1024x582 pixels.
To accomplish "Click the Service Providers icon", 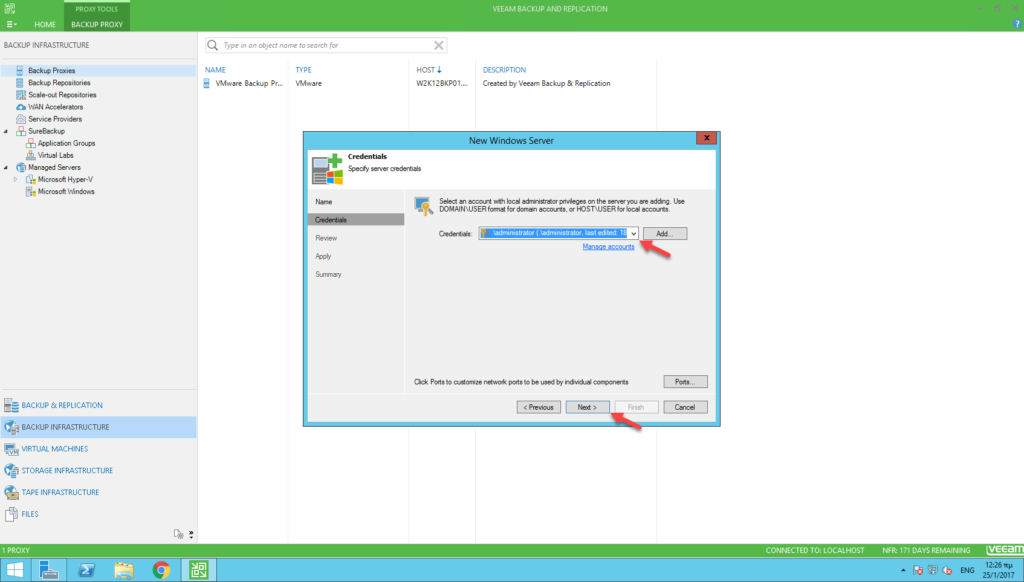I will (x=21, y=119).
